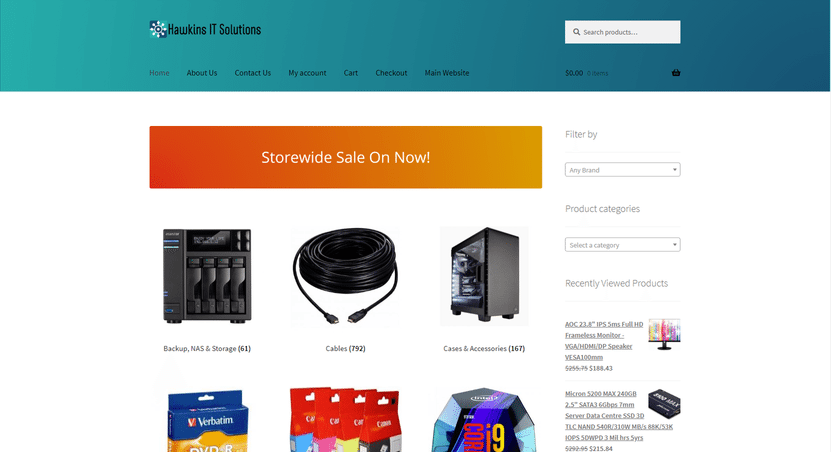The height and width of the screenshot is (452, 831).
Task: Open My account from the navigation
Action: (x=307, y=73)
